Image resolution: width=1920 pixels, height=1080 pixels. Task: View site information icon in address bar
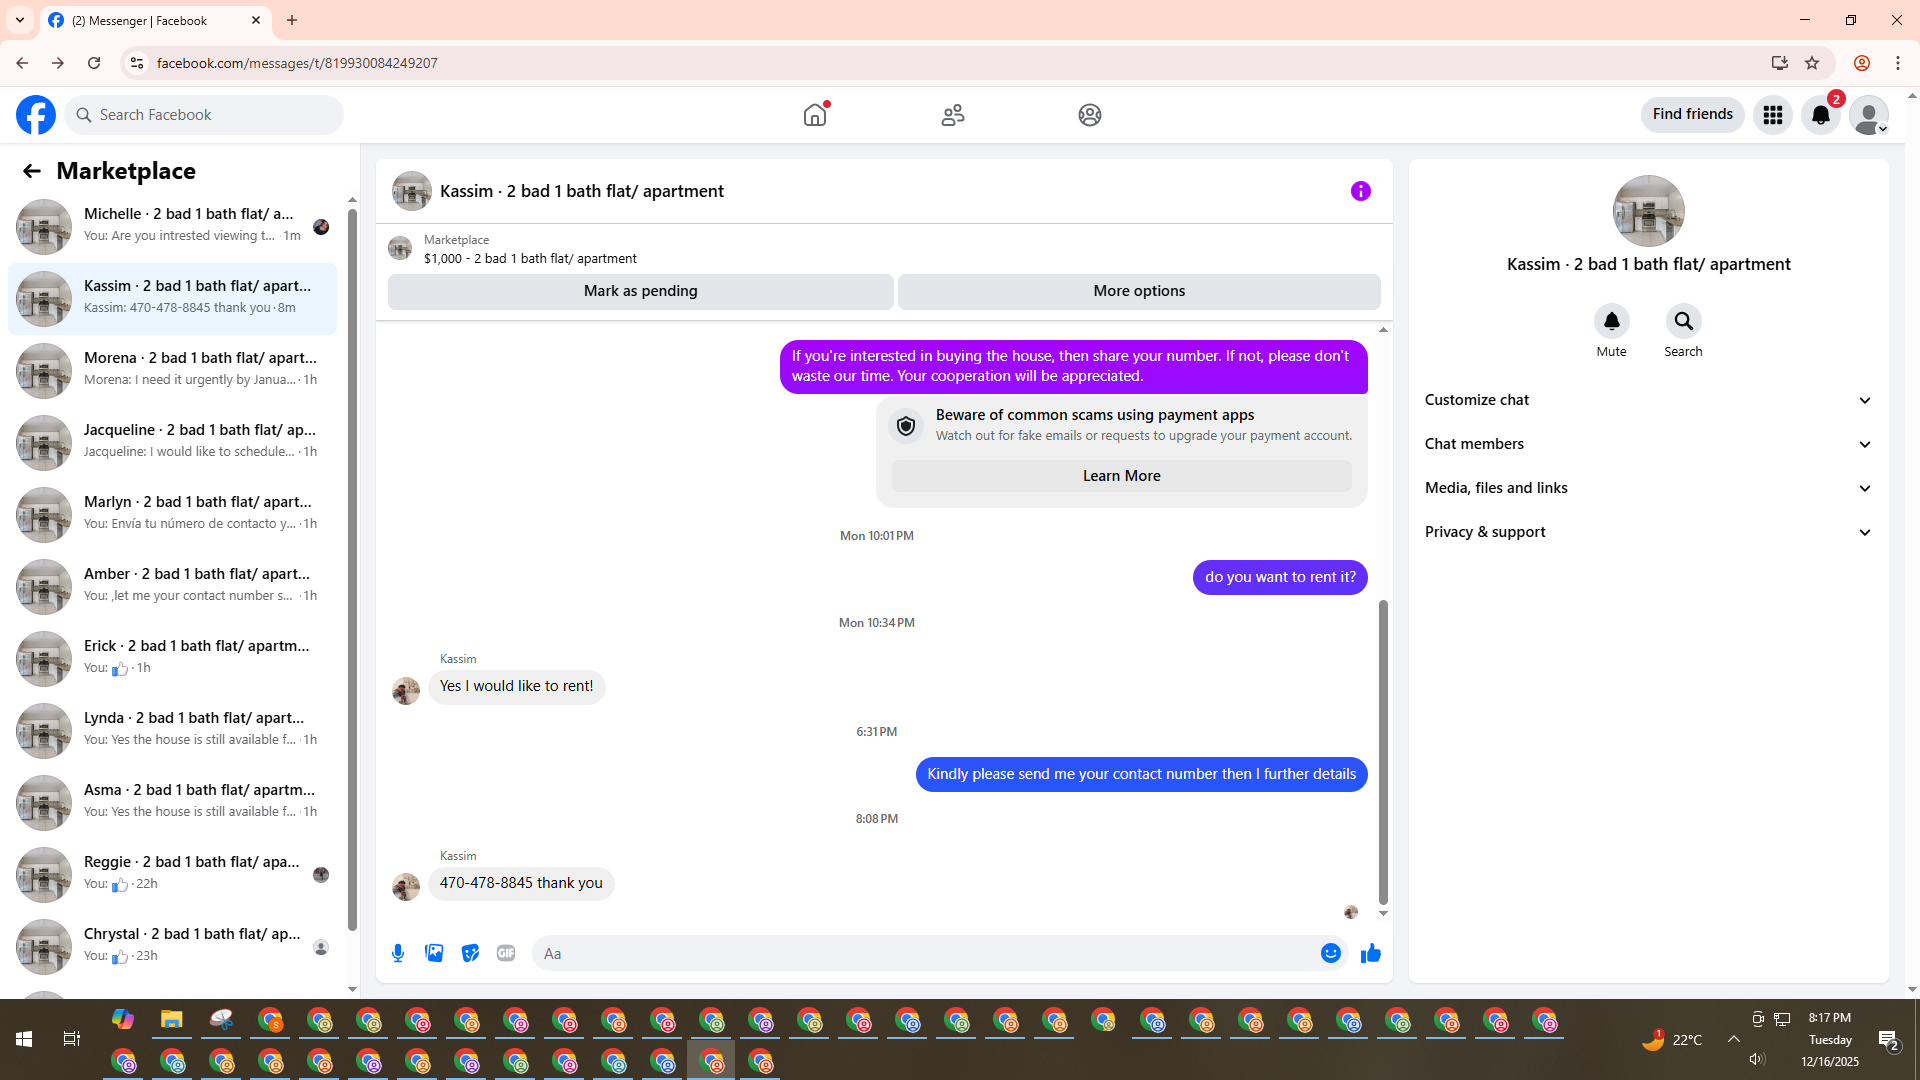[x=137, y=63]
